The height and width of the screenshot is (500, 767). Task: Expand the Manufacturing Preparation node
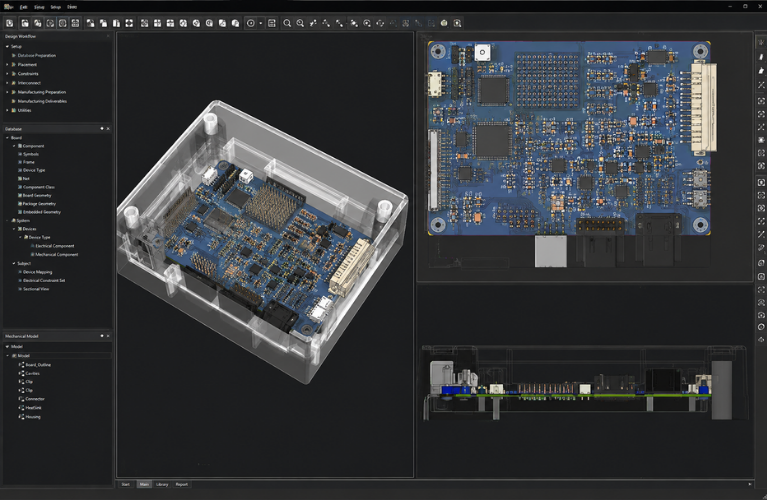pyautogui.click(x=7, y=92)
